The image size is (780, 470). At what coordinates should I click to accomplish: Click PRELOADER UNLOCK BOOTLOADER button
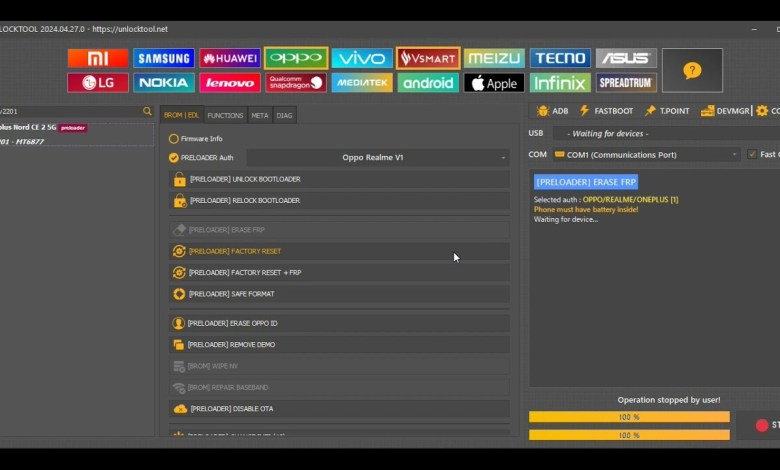[x=339, y=180]
